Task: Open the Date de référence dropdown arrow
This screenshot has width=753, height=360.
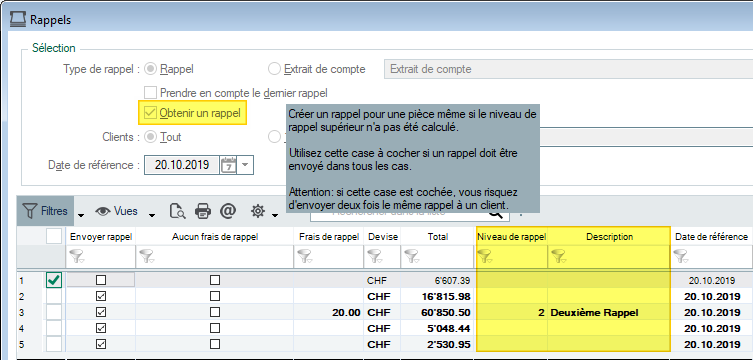Action: pos(245,165)
